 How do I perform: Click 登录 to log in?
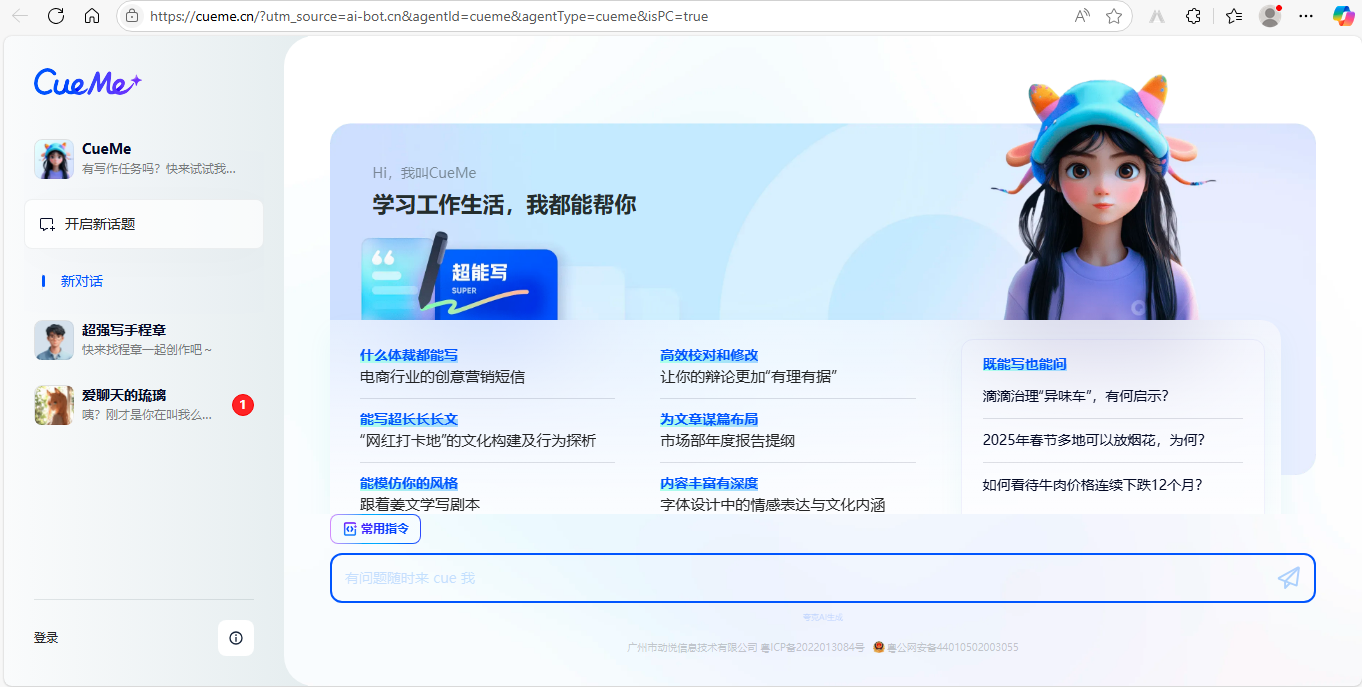pyautogui.click(x=46, y=638)
